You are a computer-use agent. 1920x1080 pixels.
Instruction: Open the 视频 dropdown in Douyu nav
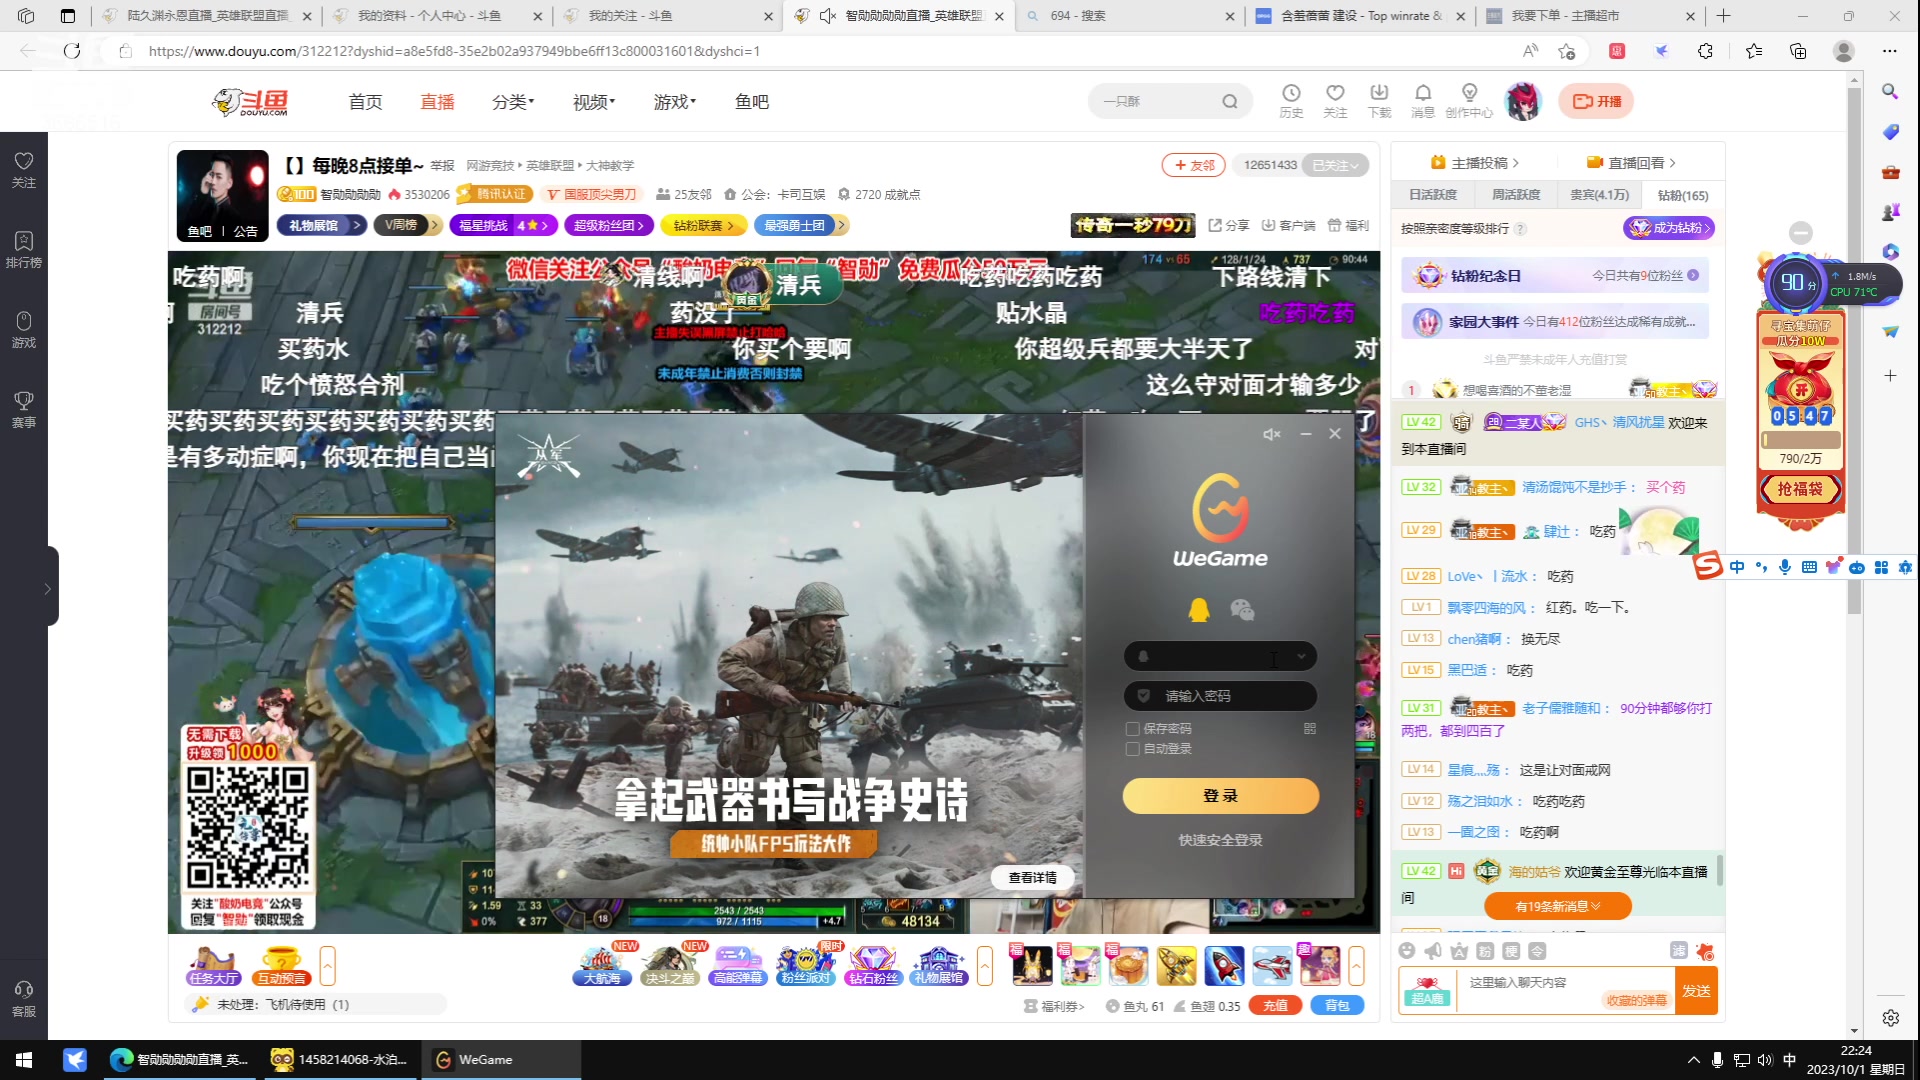pos(594,102)
